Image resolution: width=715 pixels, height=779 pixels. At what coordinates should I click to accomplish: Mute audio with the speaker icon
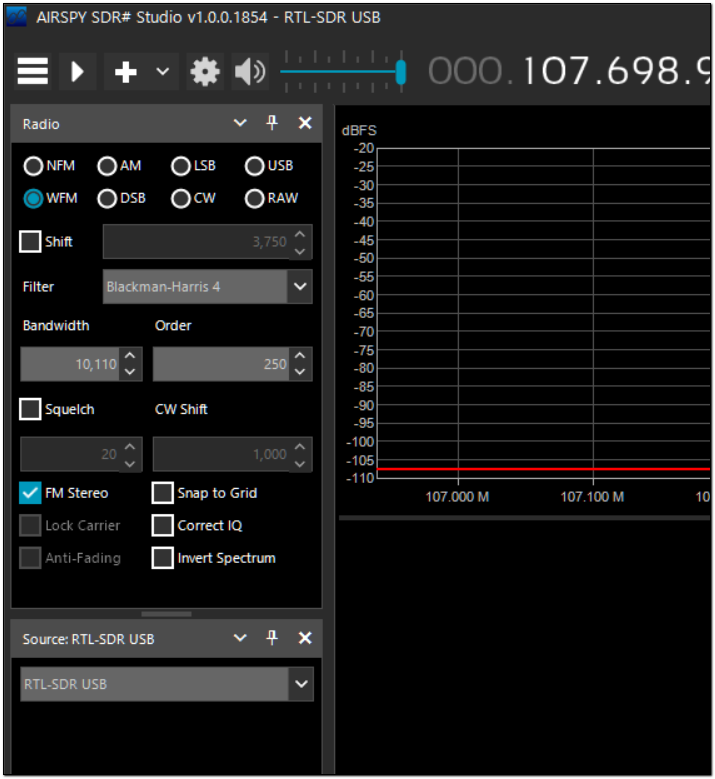pos(250,72)
